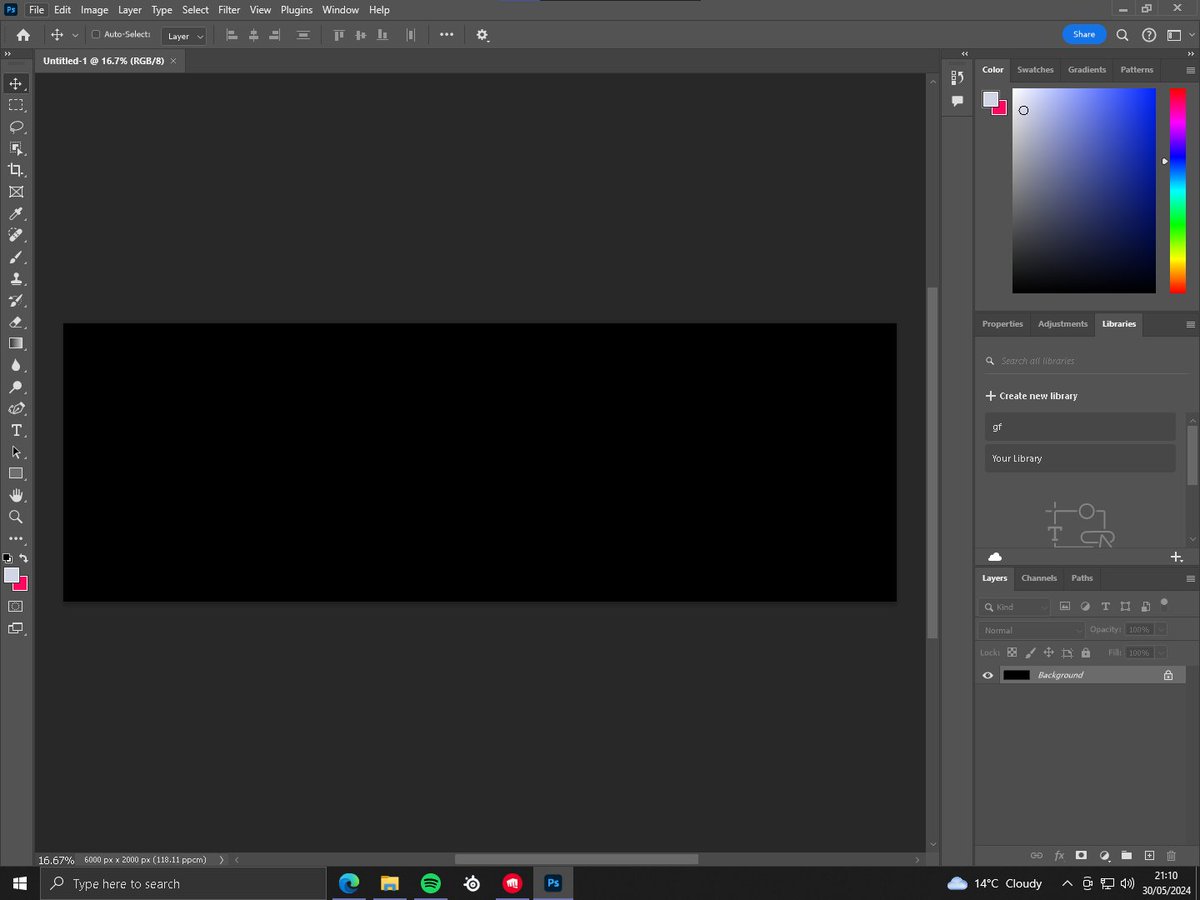Select the Hand tool
Image resolution: width=1200 pixels, height=900 pixels.
coord(16,495)
